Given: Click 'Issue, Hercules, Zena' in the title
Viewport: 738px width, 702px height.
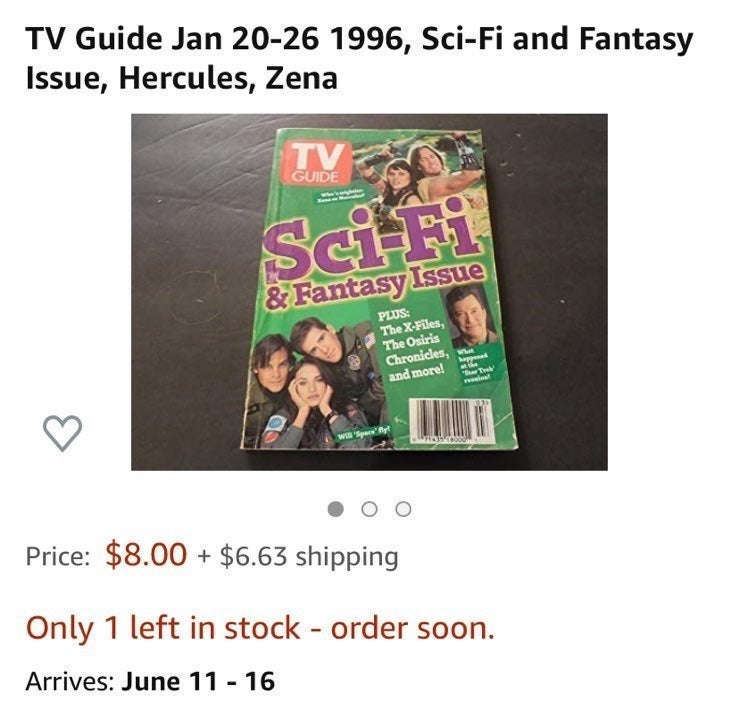Looking at the screenshot, I should tap(181, 78).
